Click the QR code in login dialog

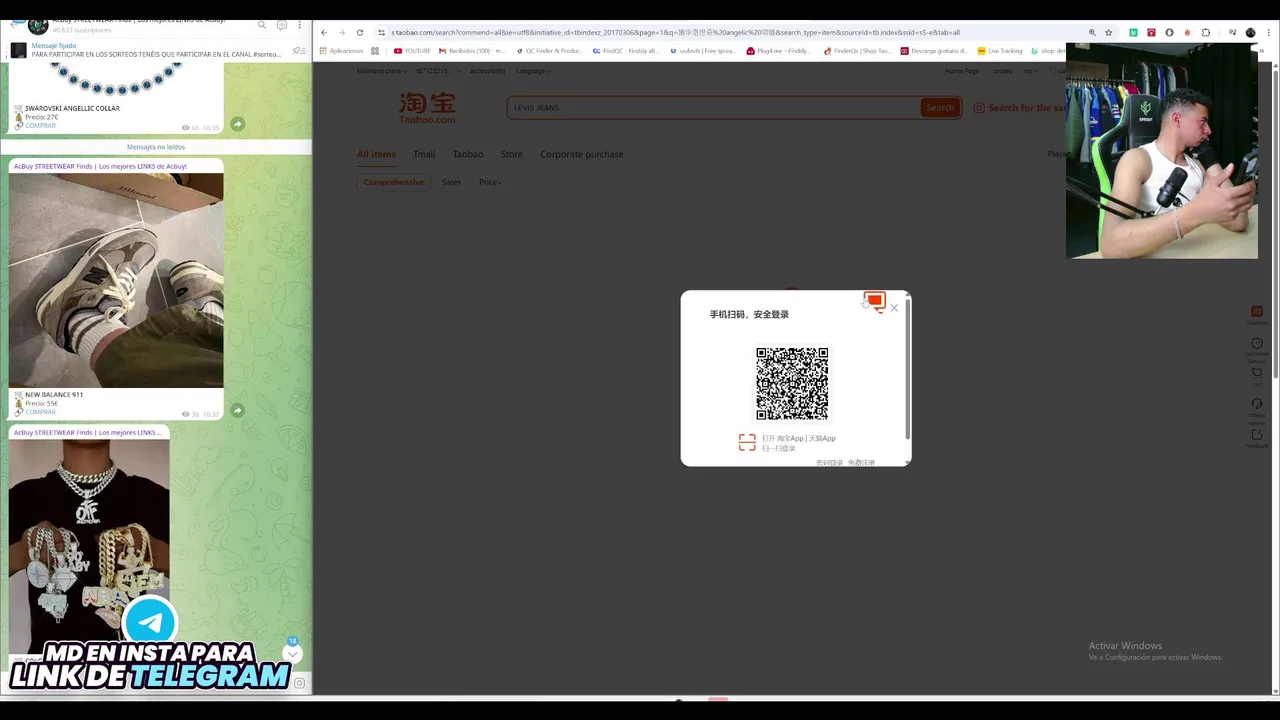coord(792,384)
